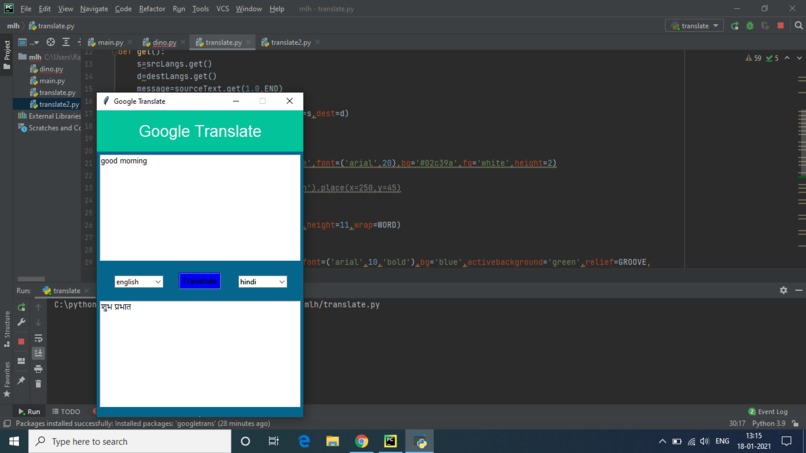Click the locate/scroll-from-source target icon
Viewport: 806px width, 453px height.
pos(50,42)
